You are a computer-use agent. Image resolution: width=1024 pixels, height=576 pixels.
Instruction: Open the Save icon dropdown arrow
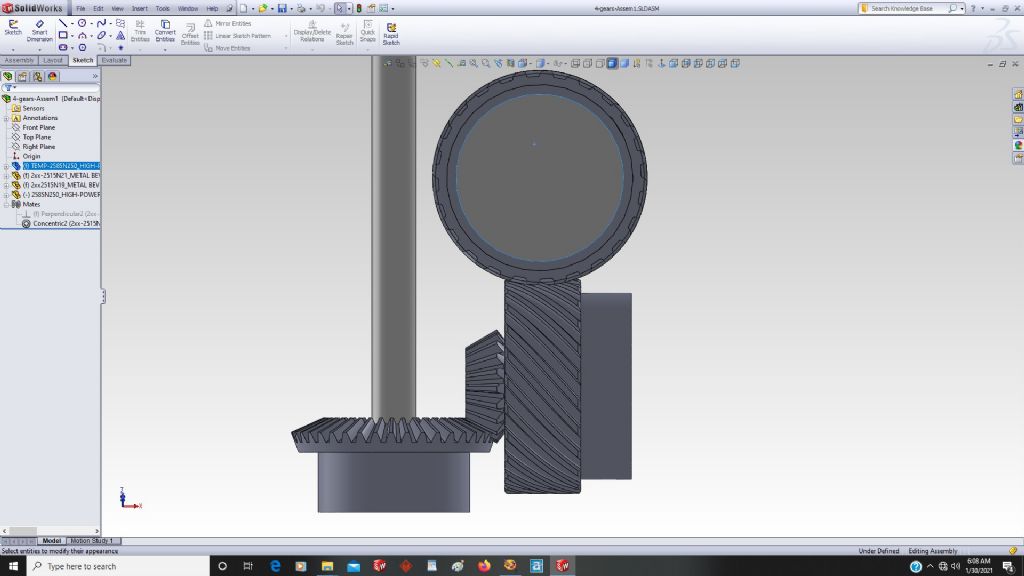(x=291, y=8)
